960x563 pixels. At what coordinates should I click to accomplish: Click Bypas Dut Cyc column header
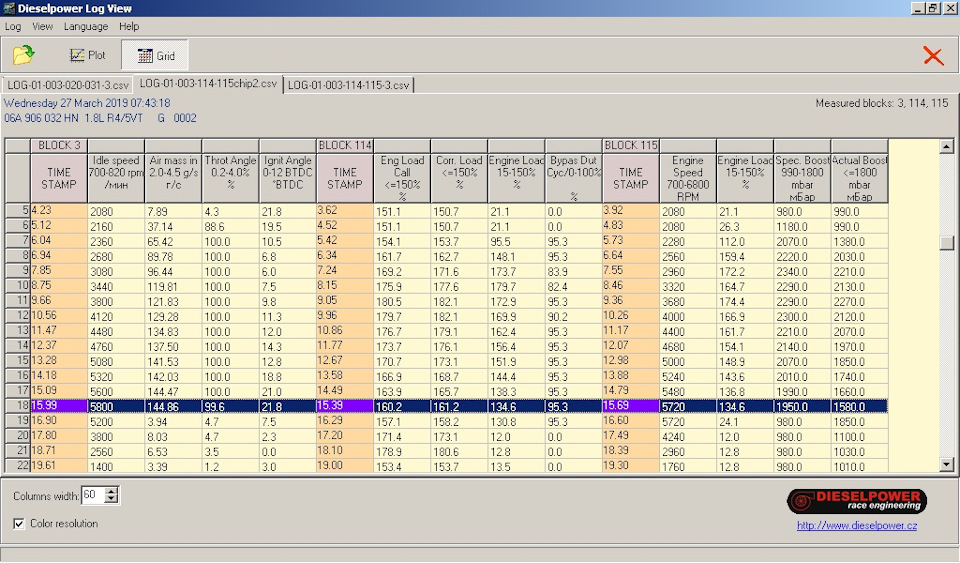pos(574,178)
